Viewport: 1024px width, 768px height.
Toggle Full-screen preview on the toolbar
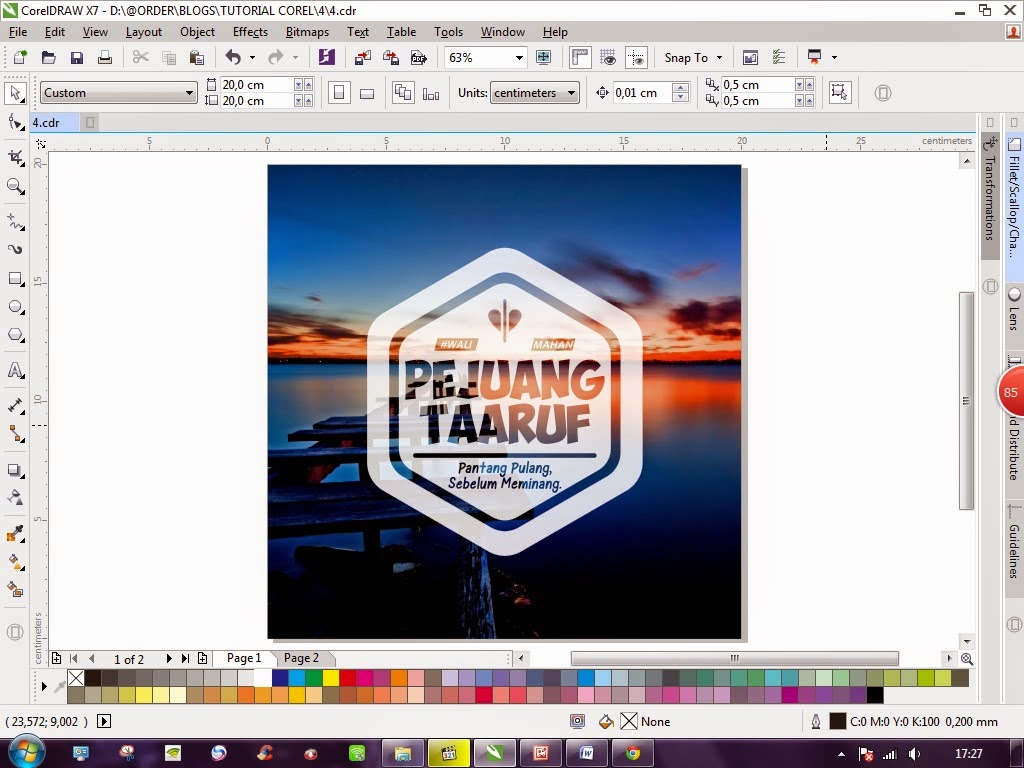tap(543, 57)
